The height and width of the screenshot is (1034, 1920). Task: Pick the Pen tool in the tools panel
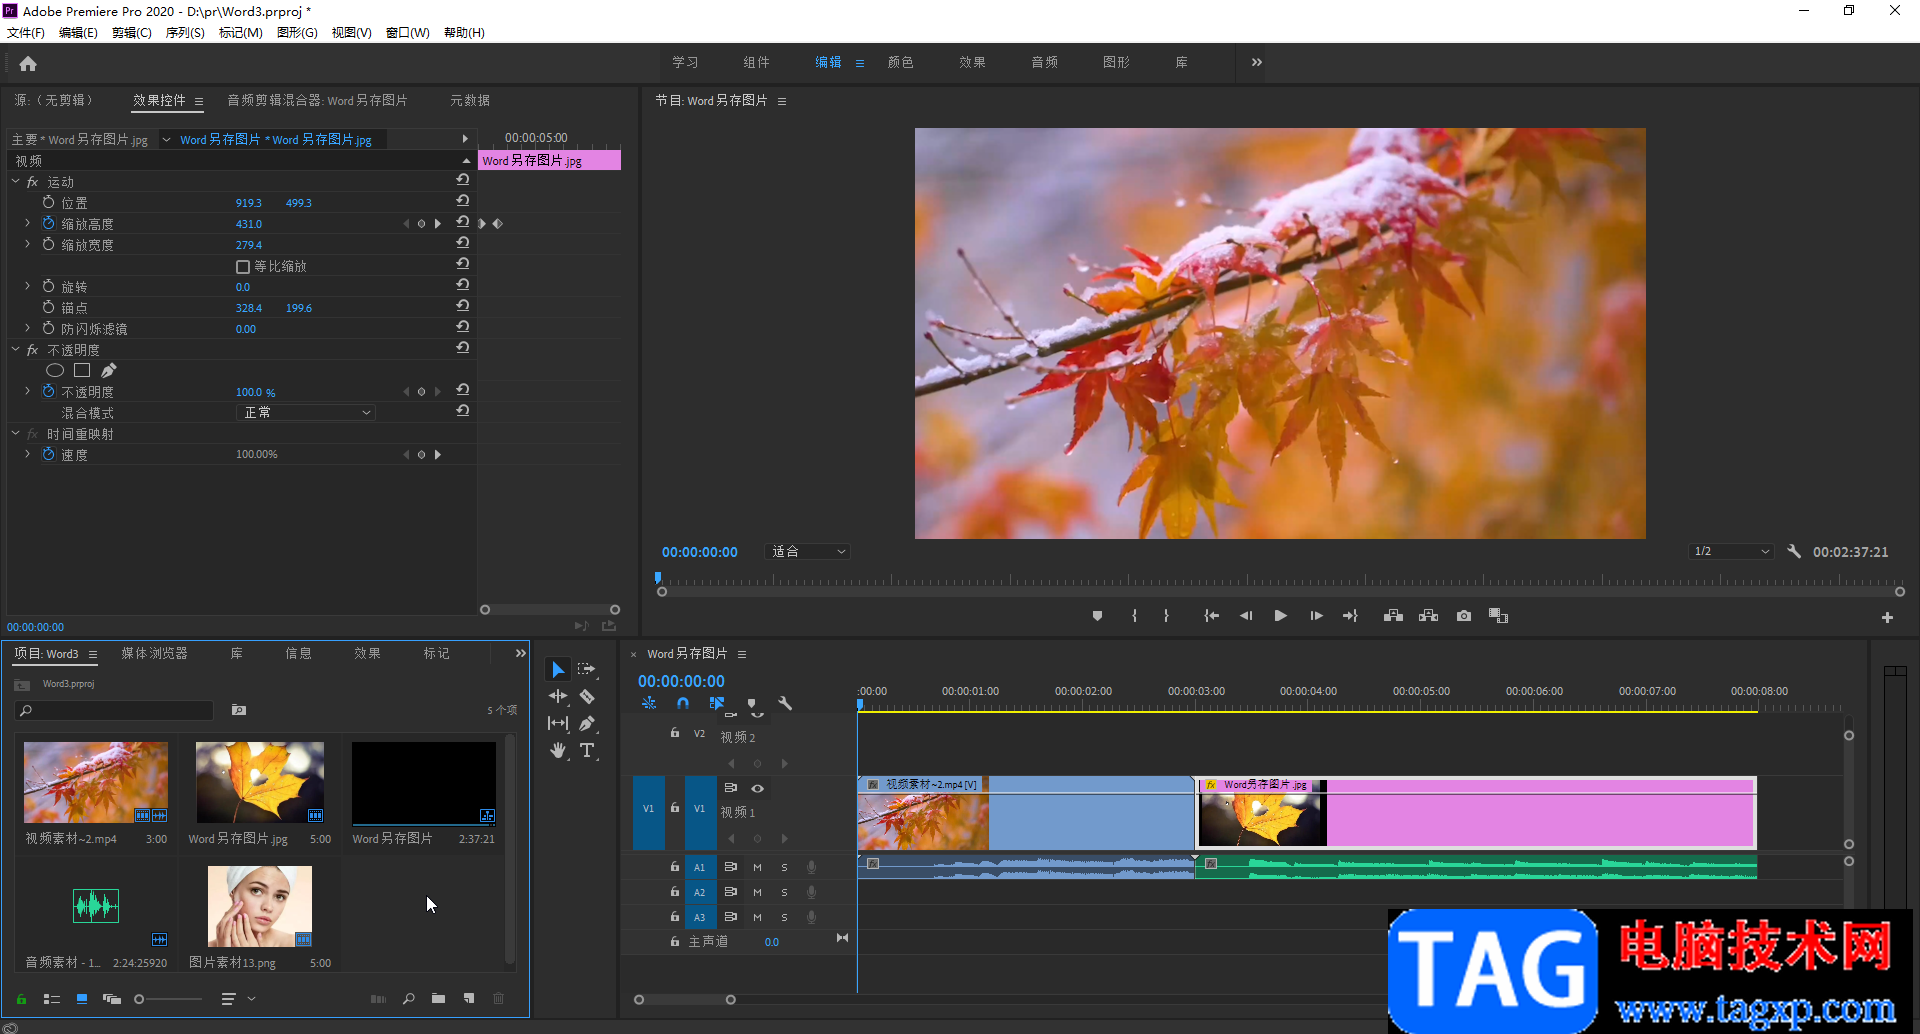587,723
